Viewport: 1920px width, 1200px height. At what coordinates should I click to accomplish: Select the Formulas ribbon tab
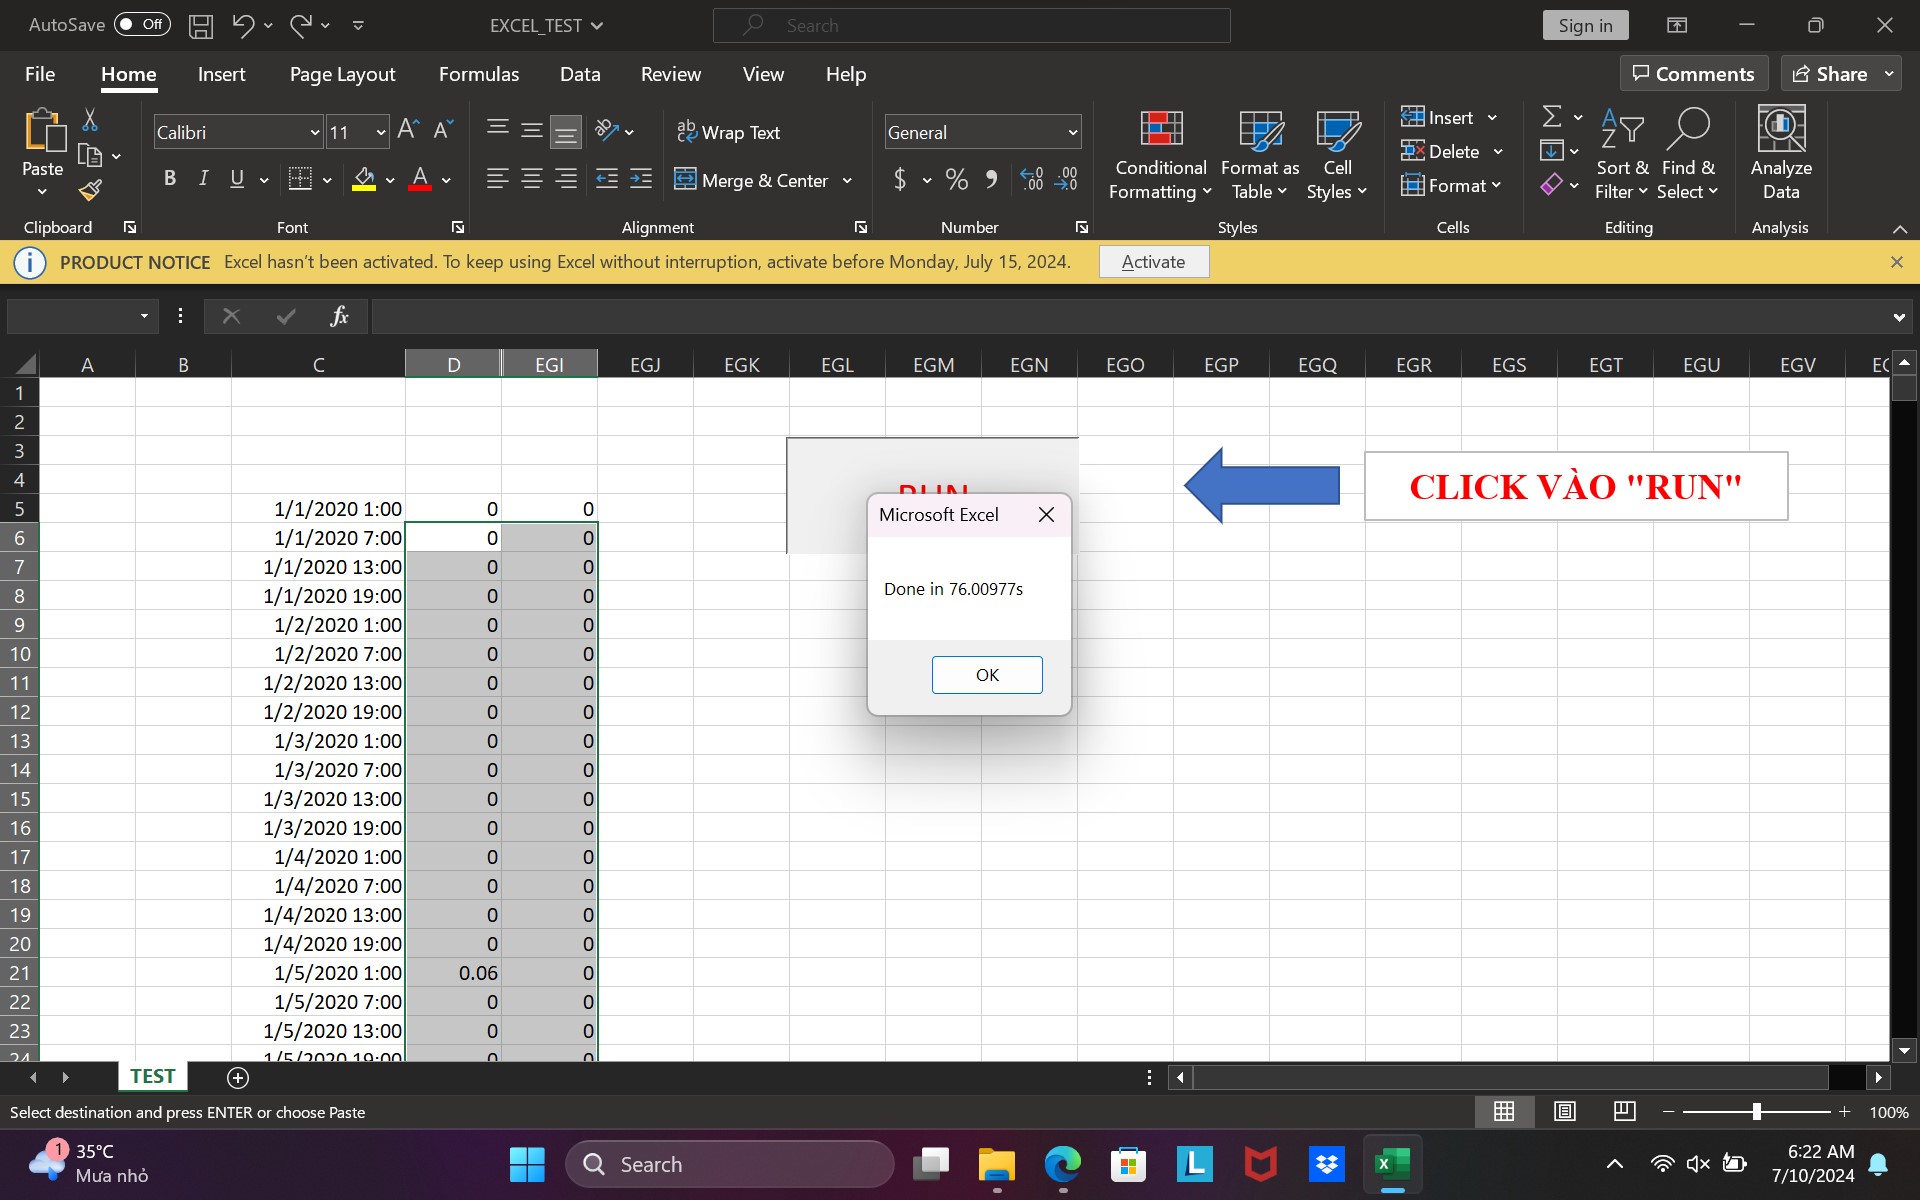478,75
